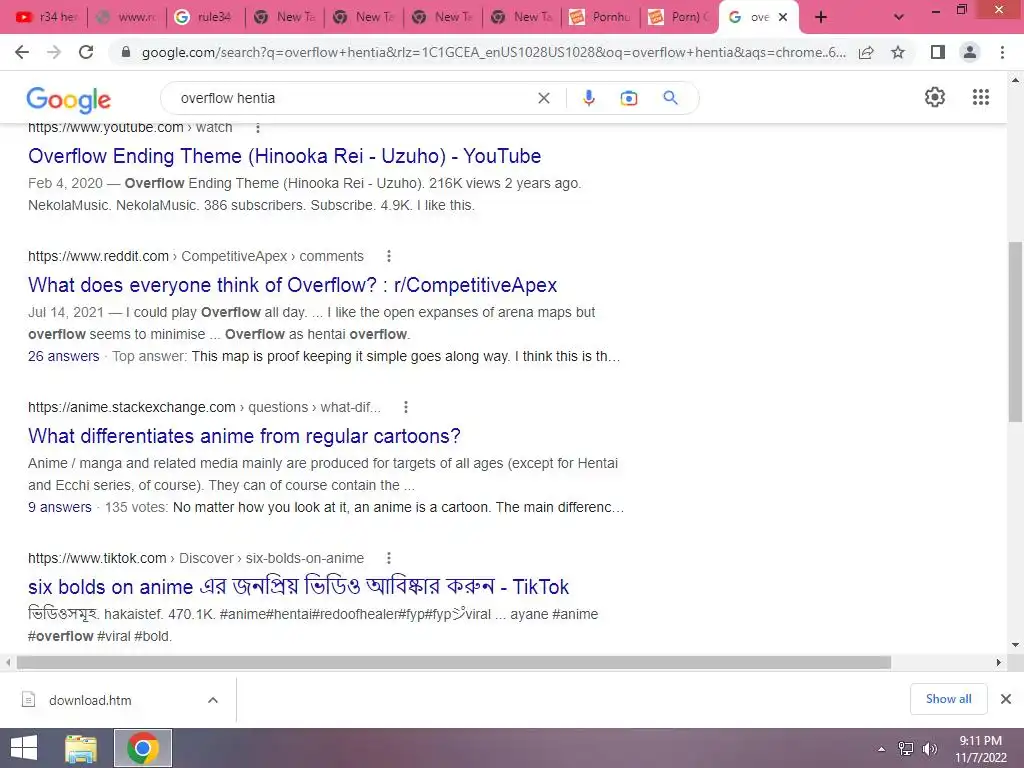
Task: Click the Google search input field
Action: pyautogui.click(x=353, y=98)
